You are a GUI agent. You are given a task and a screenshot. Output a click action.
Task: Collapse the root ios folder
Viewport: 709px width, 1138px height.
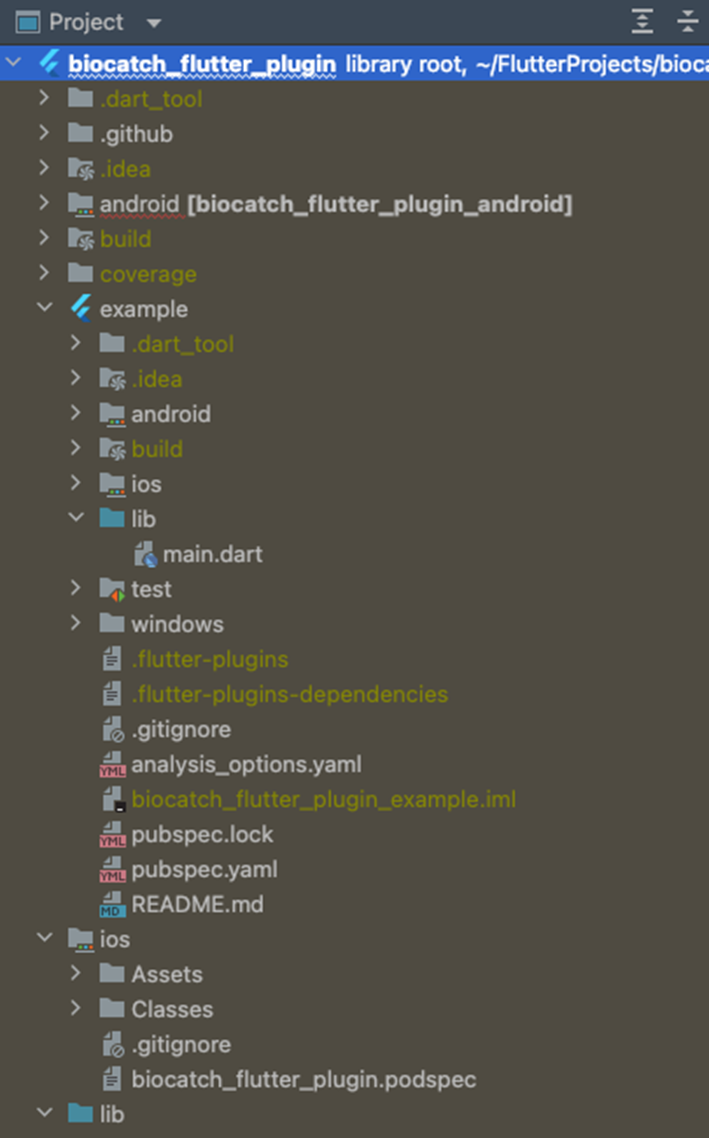[44, 938]
